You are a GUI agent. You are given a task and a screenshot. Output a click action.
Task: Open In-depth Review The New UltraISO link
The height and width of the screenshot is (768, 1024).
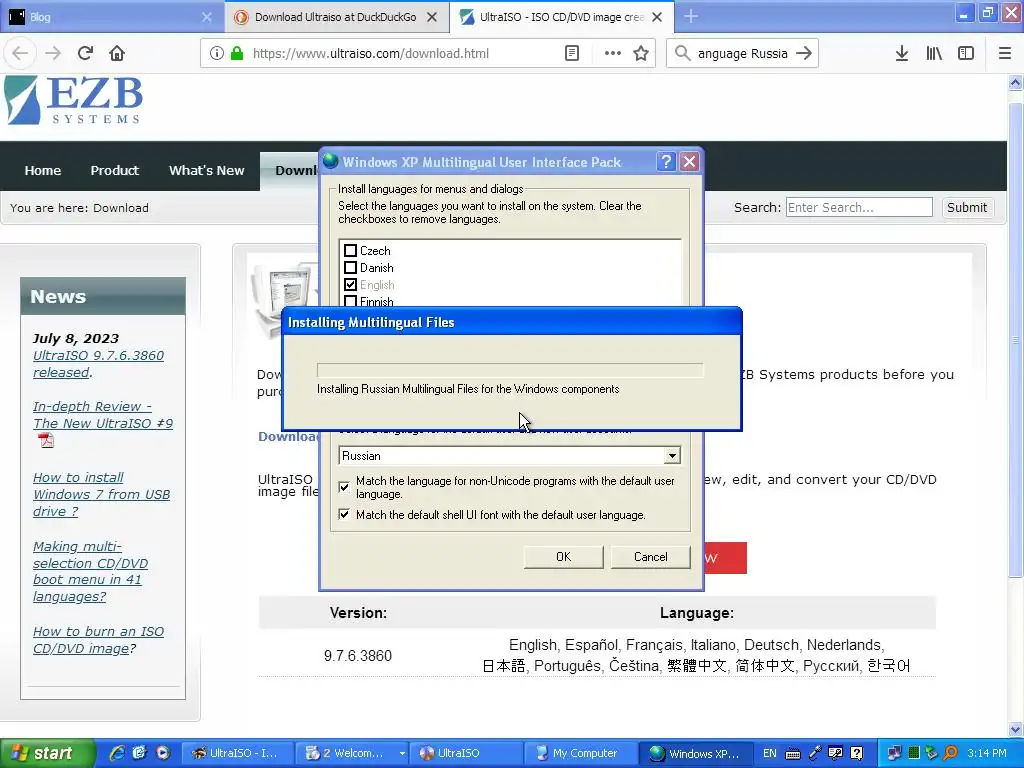(103, 415)
